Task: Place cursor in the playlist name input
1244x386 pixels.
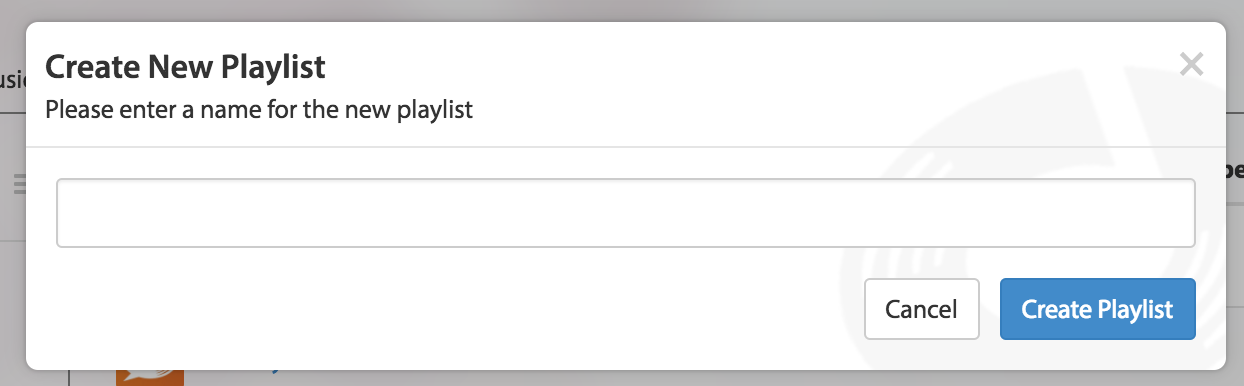Action: coord(626,213)
